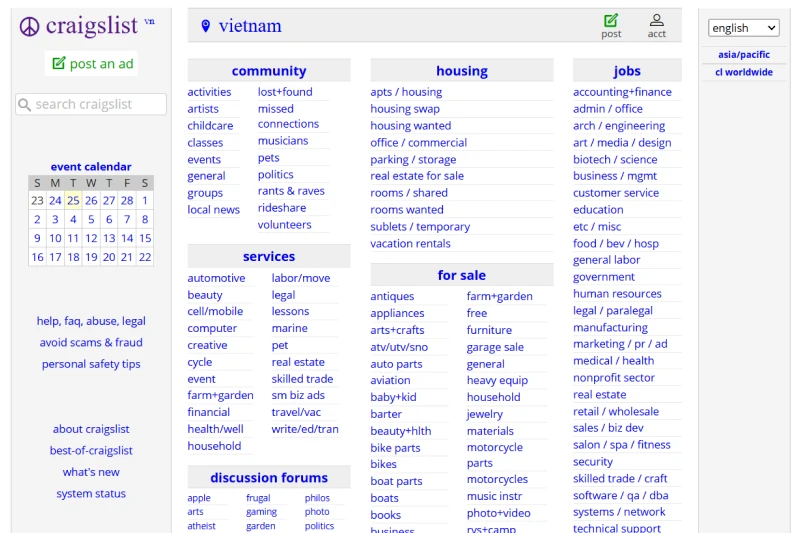The image size is (800, 533).
Task: Click the vietnam location pin icon
Action: coord(206,26)
